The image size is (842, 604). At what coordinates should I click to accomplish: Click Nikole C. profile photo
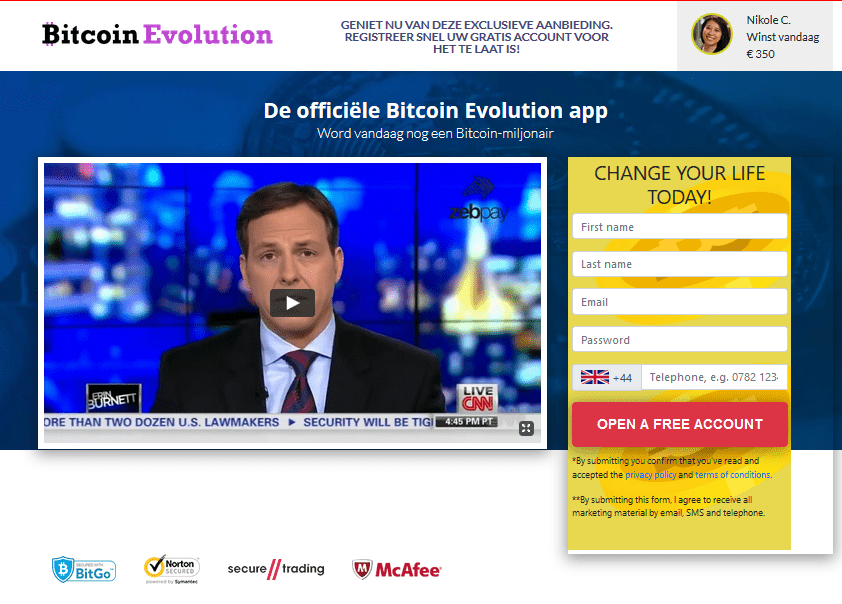[712, 35]
